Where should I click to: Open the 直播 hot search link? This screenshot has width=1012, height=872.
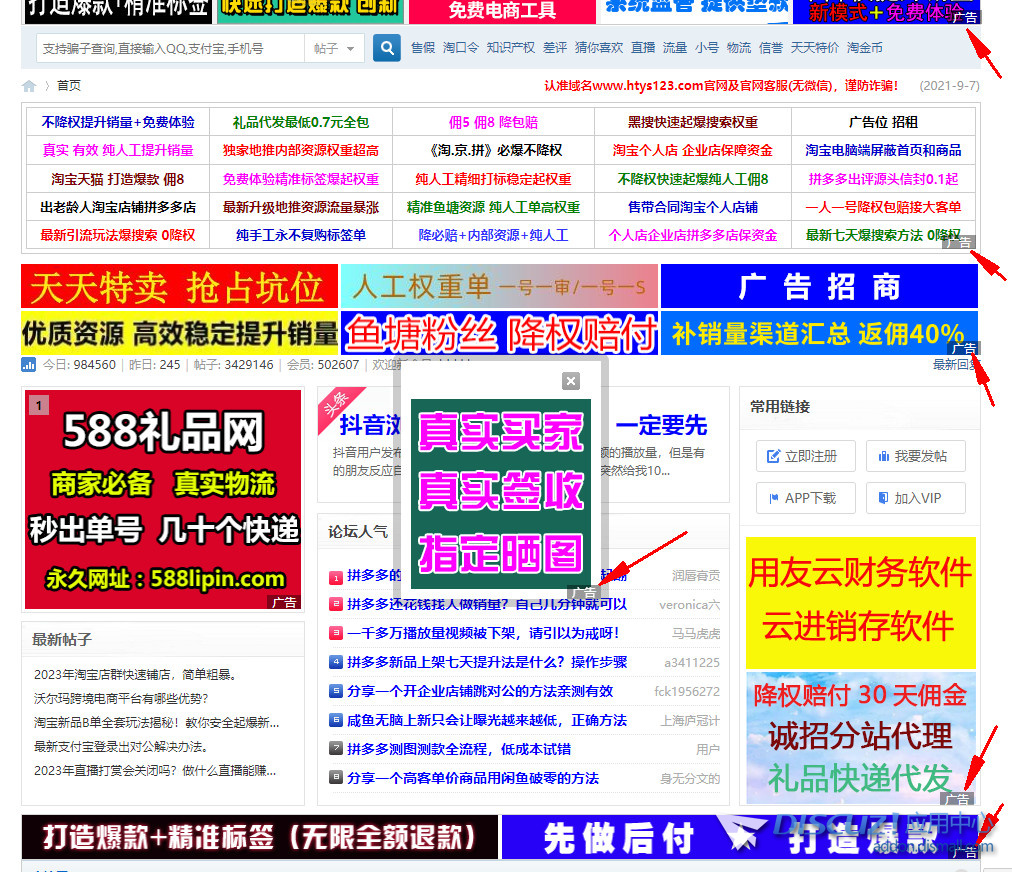click(643, 48)
